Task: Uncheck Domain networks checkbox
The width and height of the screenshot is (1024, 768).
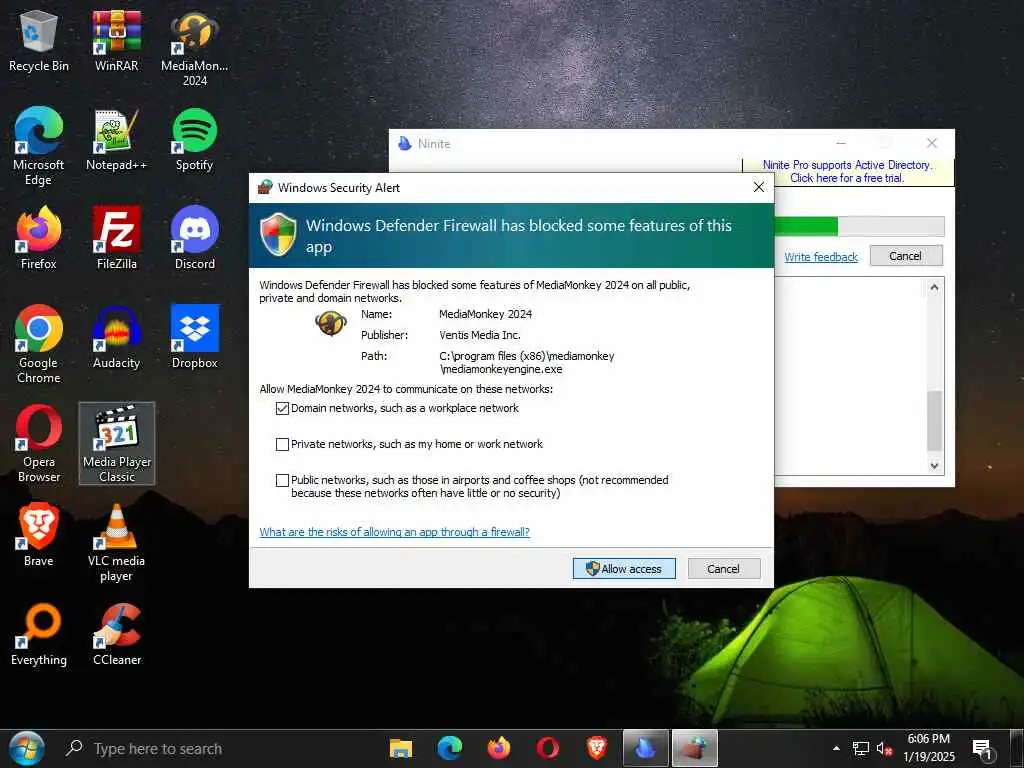Action: pos(282,408)
